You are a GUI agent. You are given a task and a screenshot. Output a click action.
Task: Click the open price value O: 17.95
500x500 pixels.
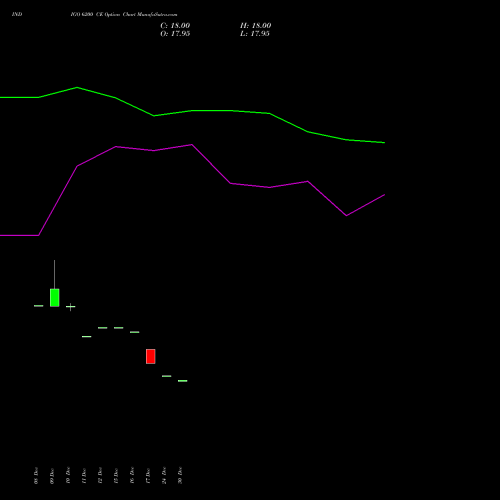pos(175,34)
